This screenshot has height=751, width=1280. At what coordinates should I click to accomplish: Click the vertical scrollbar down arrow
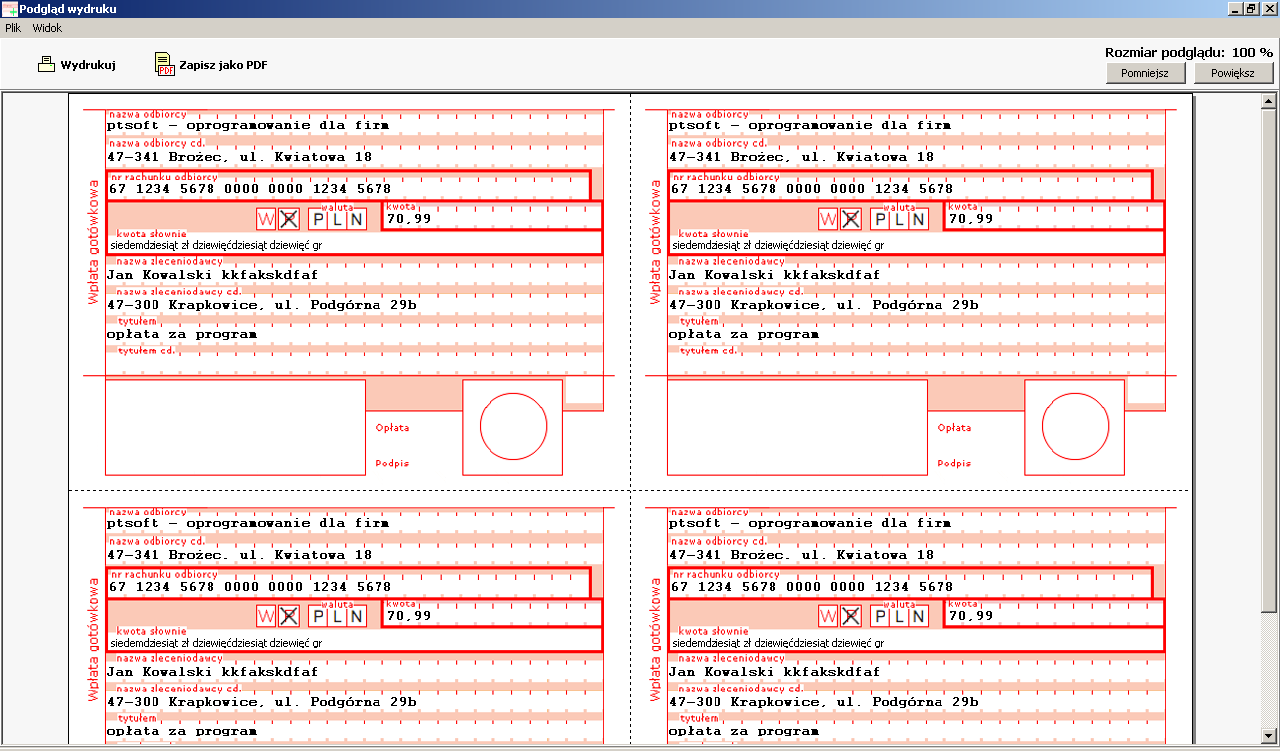click(1269, 737)
